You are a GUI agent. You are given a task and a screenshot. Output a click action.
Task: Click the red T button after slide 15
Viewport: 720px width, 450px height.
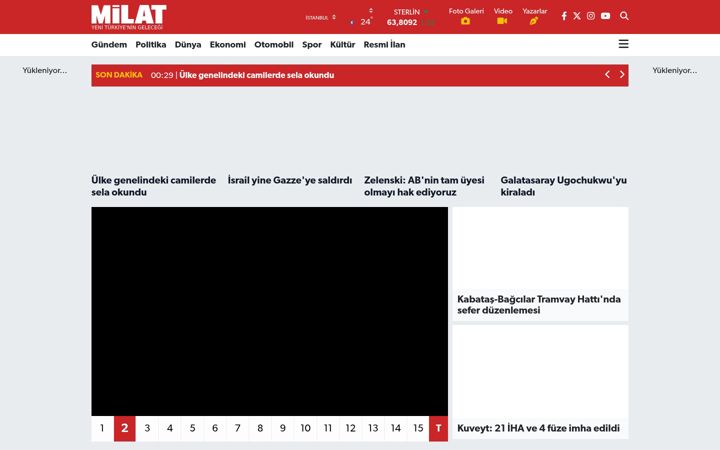pos(439,428)
